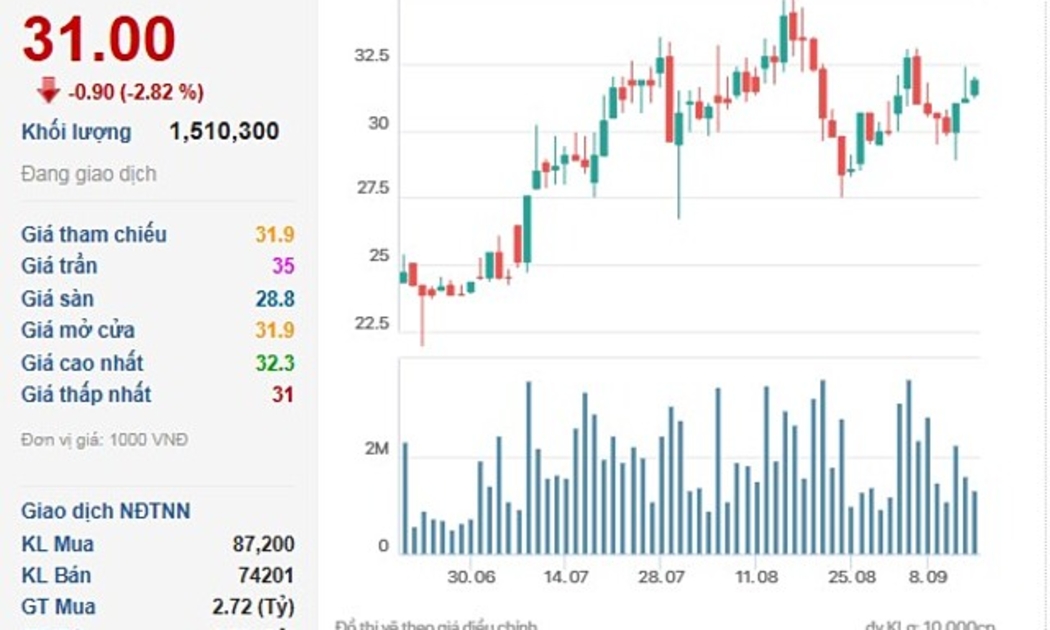Click the Giá trần value 35

283,267
